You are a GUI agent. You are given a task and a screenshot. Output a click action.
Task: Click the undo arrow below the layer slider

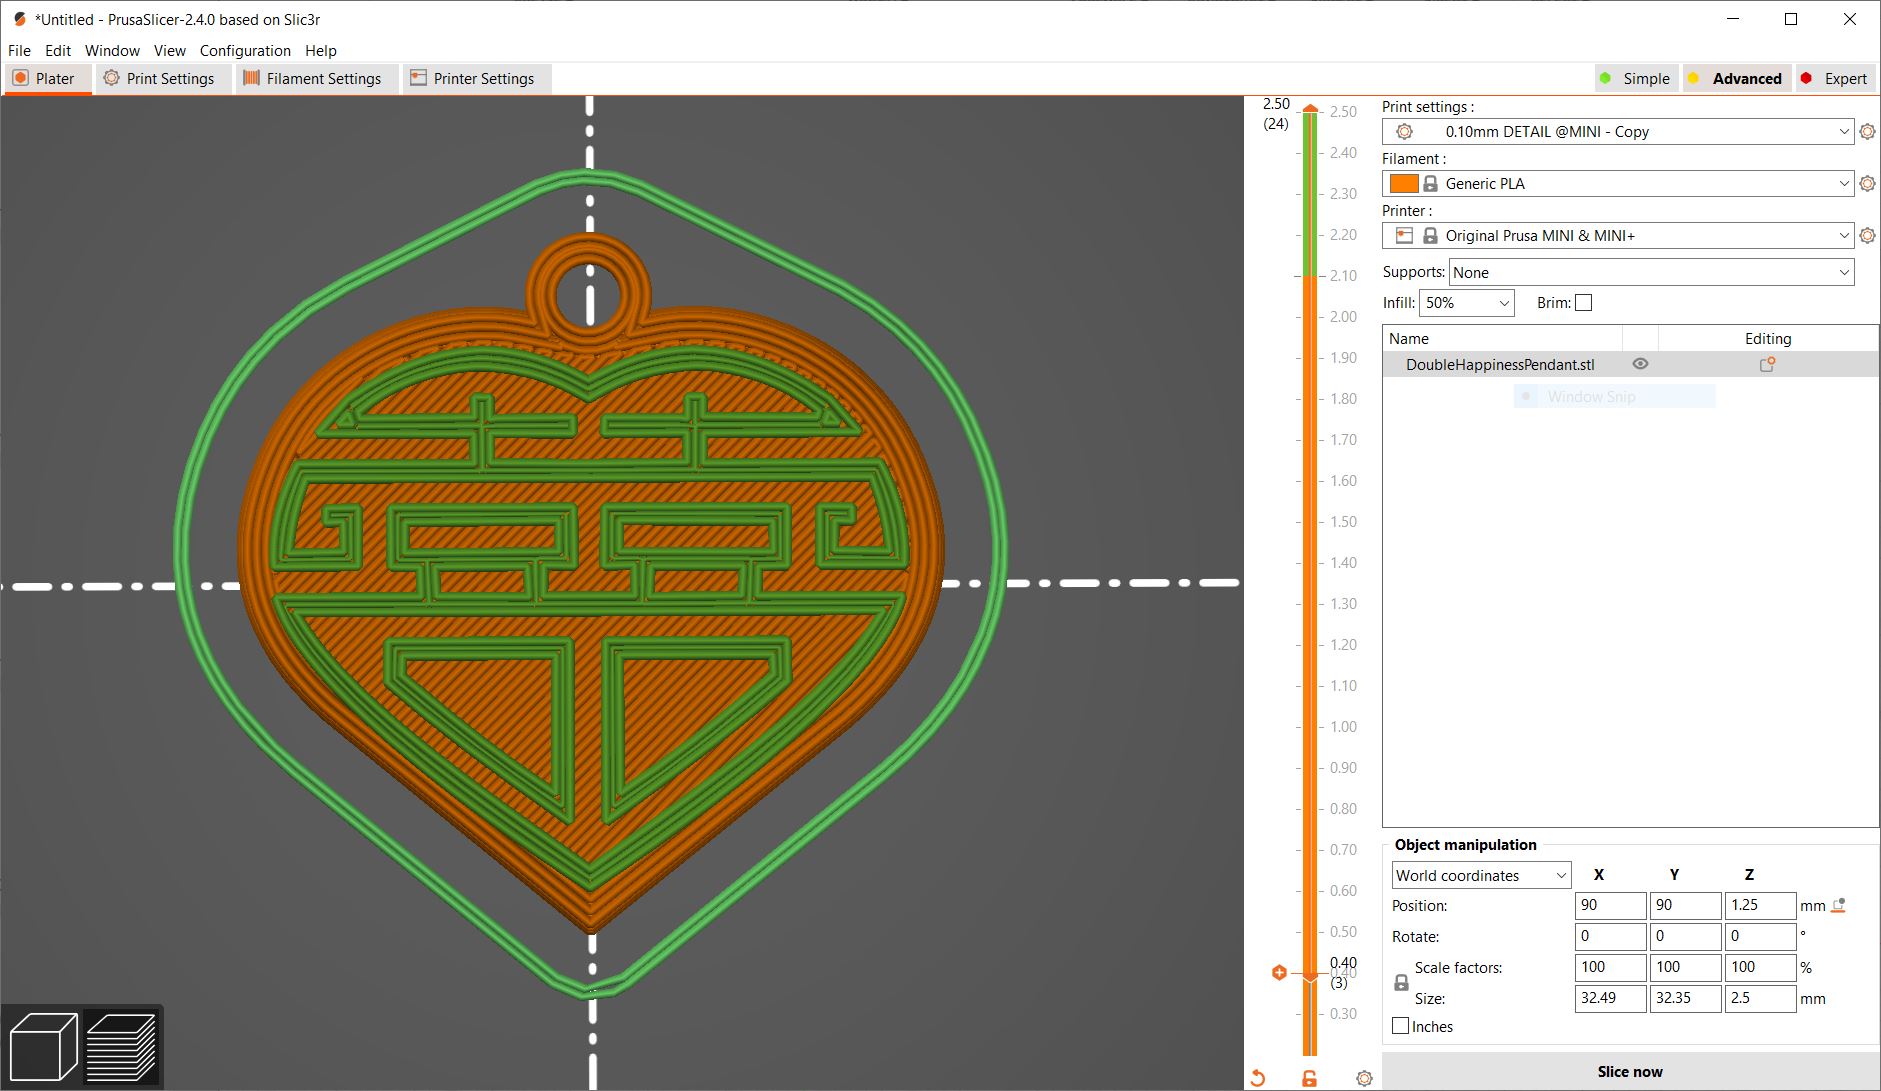pos(1257,1078)
